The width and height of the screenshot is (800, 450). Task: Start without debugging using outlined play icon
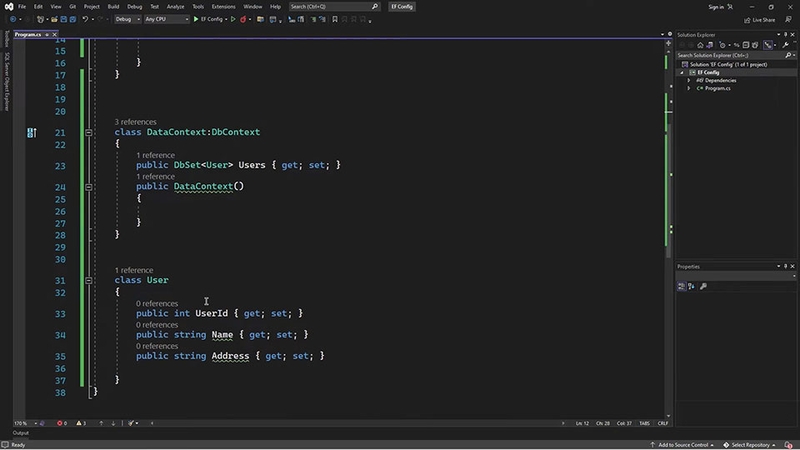tap(233, 19)
